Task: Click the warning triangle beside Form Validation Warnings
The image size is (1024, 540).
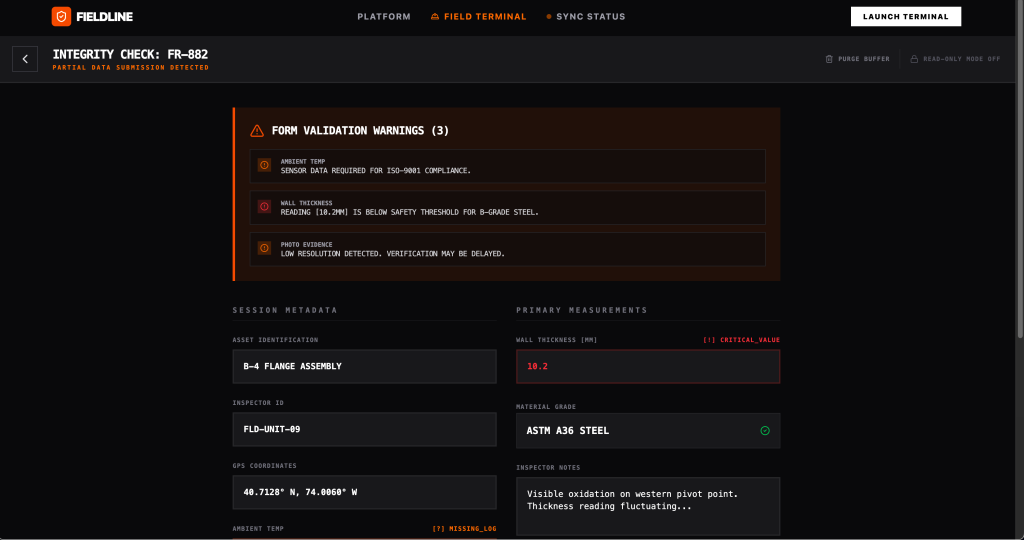Action: (257, 131)
